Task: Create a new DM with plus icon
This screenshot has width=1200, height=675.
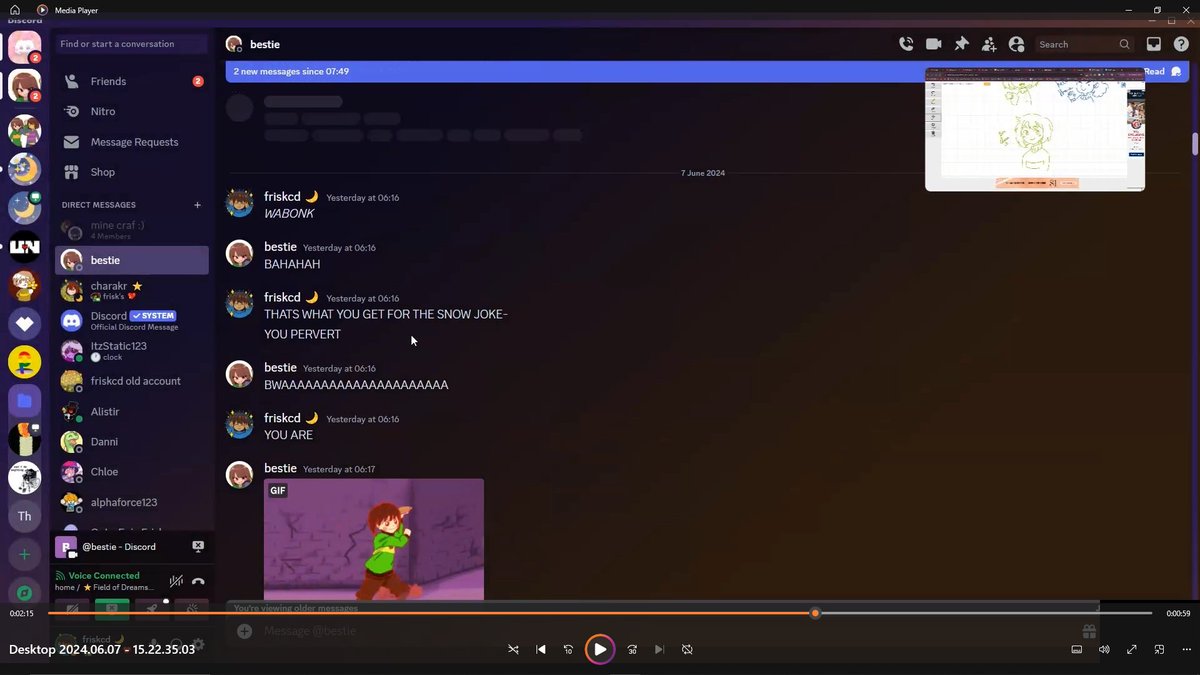Action: (x=197, y=205)
